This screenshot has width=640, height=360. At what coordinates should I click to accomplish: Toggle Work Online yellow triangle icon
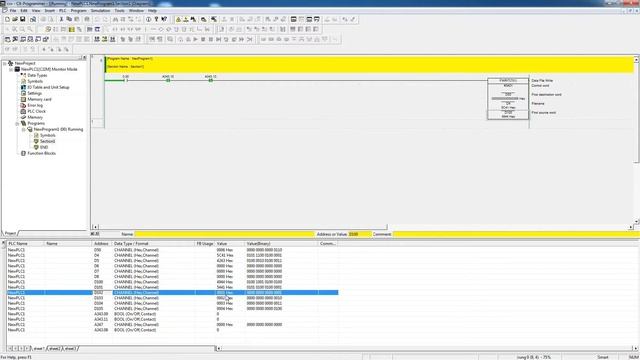178,19
